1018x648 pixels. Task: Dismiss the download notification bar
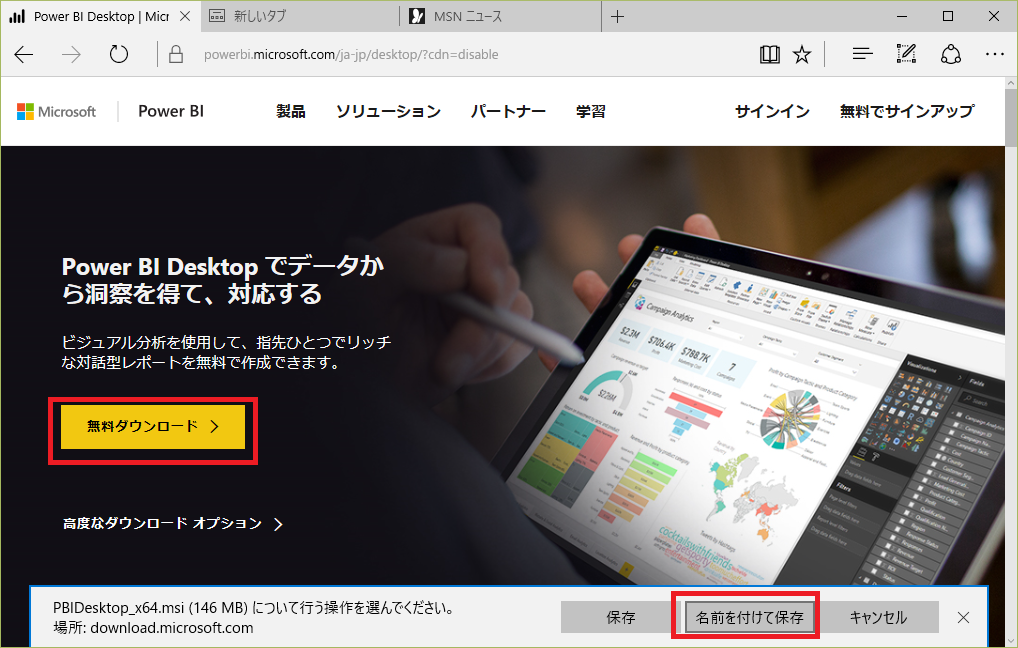(x=963, y=617)
